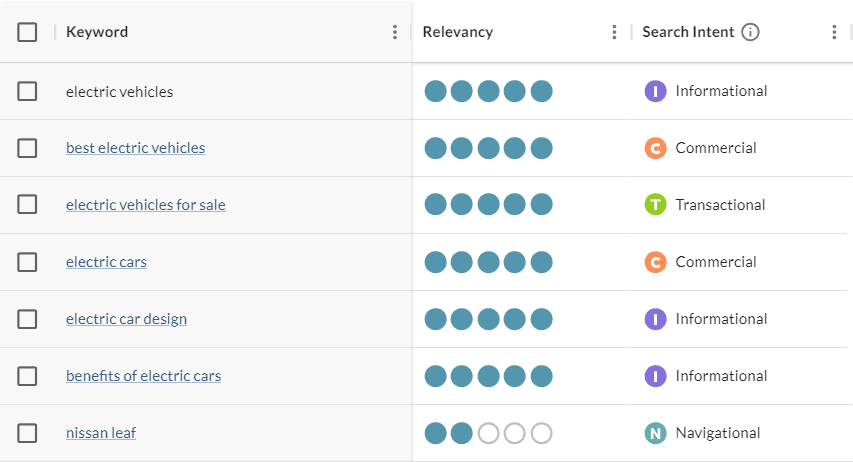Click the Transactional intent badge icon
853x462 pixels.
[x=655, y=205]
